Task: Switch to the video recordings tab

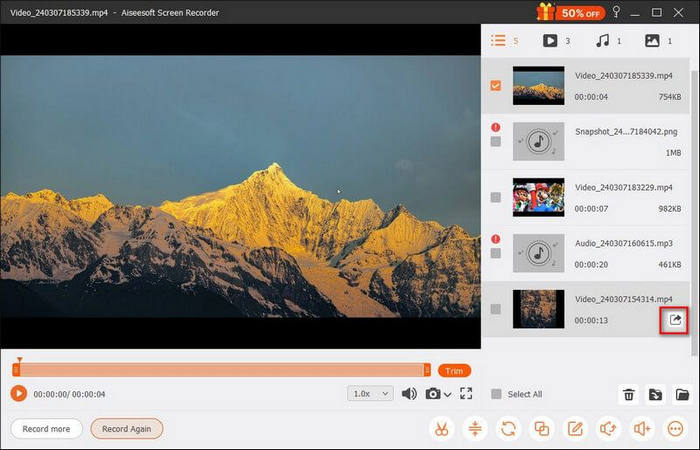Action: pyautogui.click(x=550, y=41)
